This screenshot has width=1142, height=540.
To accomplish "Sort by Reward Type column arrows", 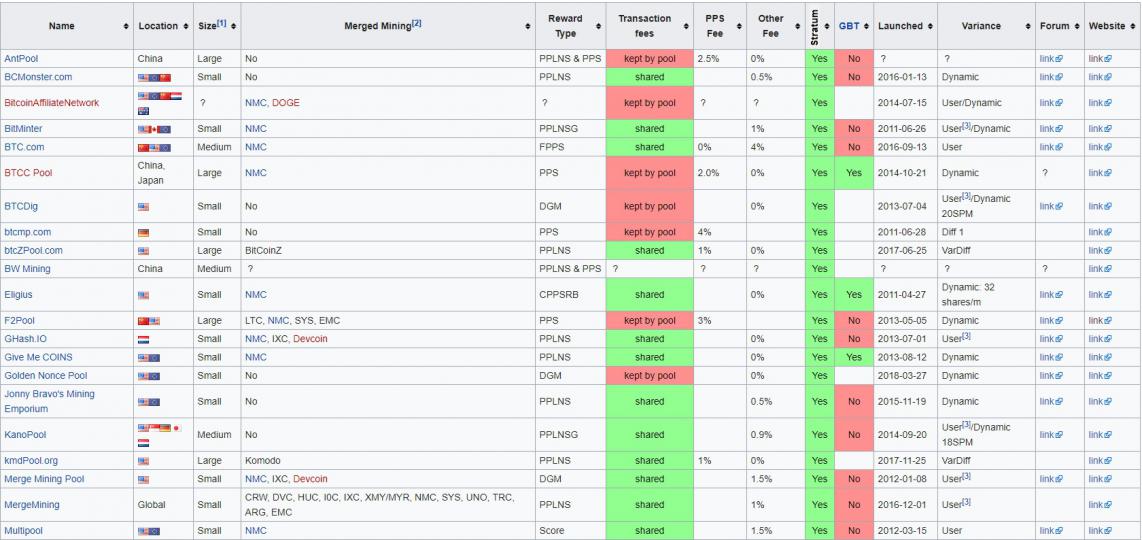I will [x=598, y=26].
